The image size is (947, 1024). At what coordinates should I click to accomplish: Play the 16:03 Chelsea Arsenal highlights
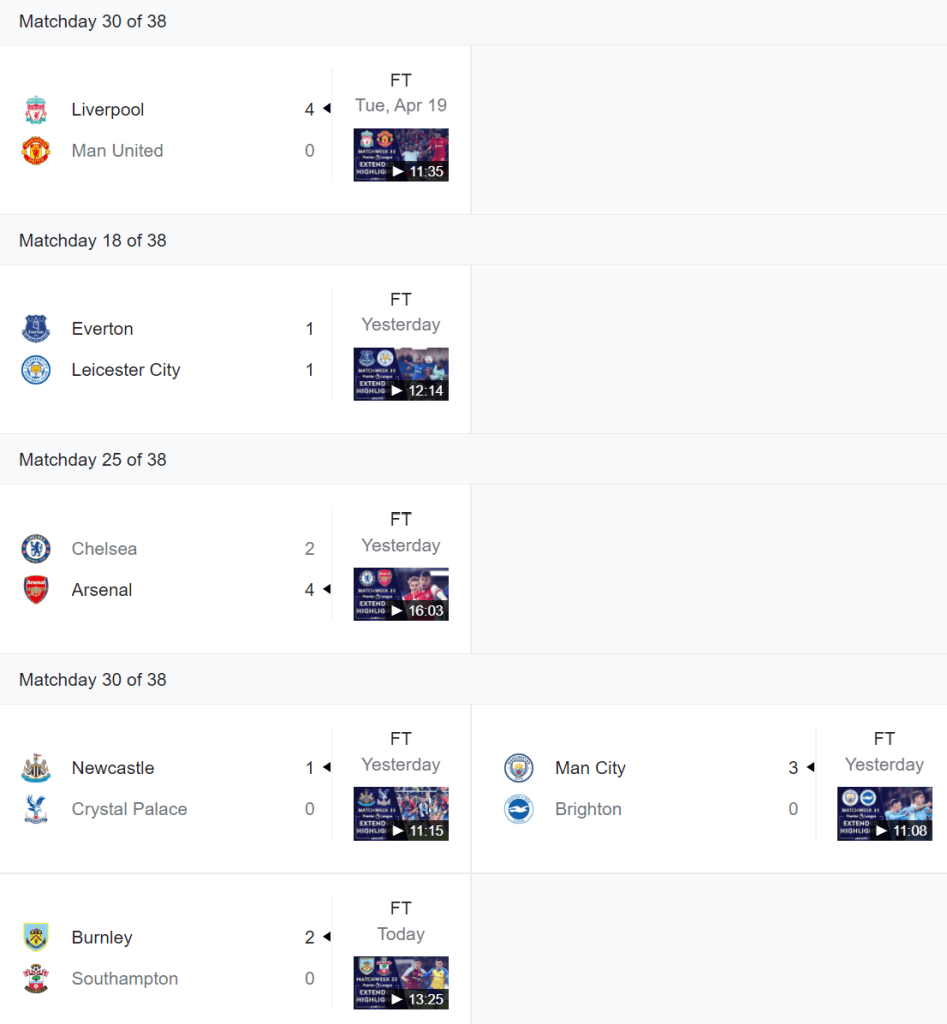[401, 594]
